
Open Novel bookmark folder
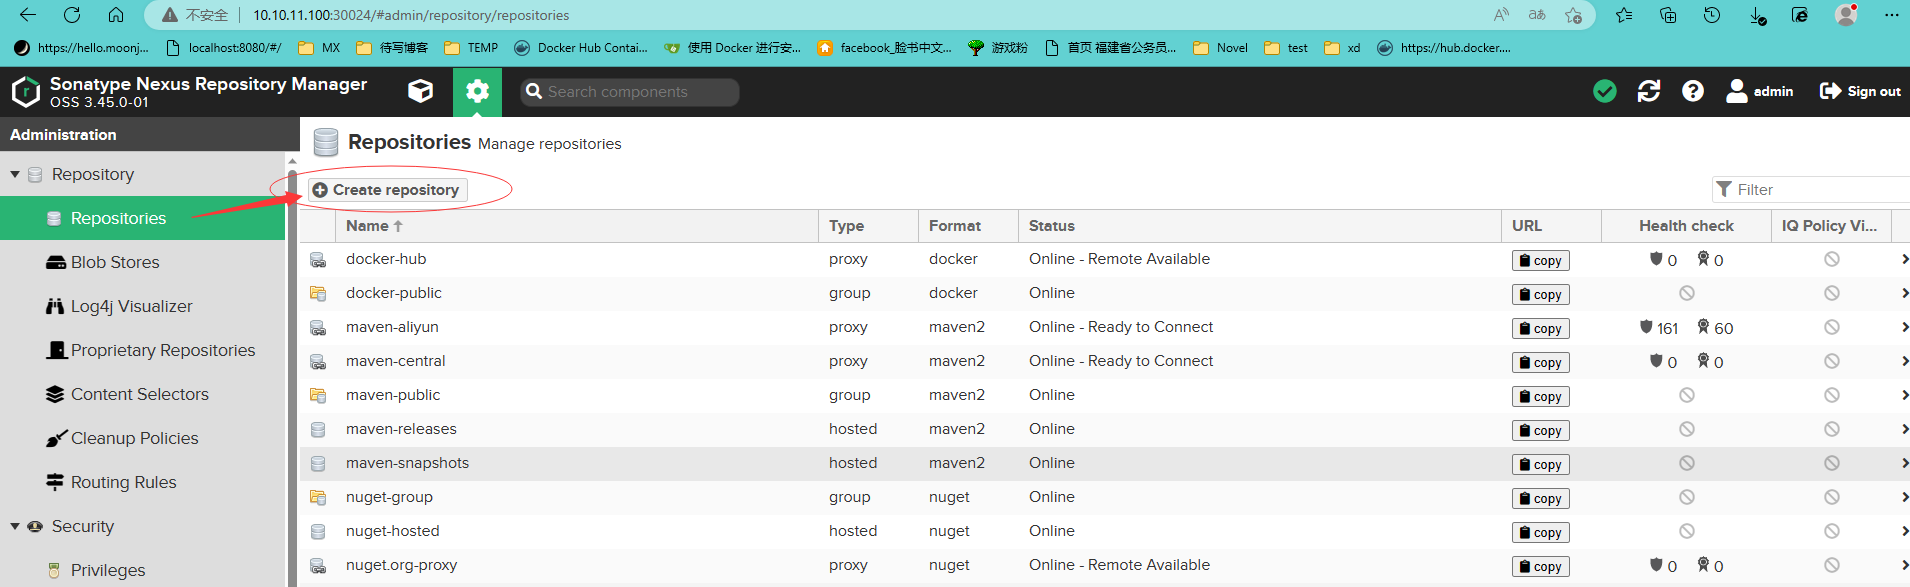[1221, 47]
